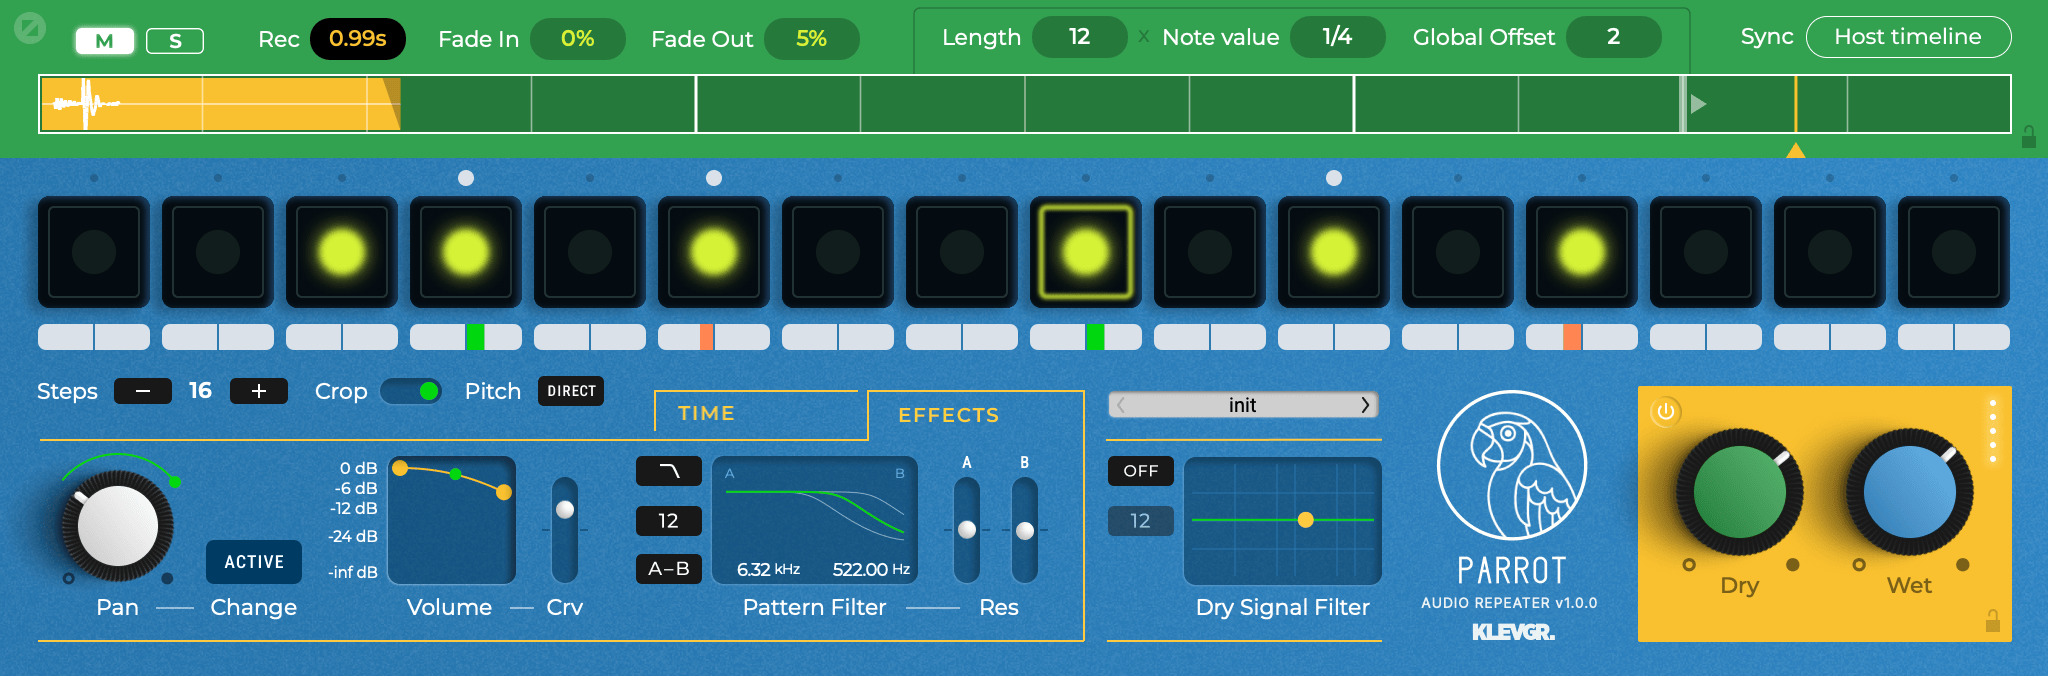Image resolution: width=2048 pixels, height=676 pixels.
Task: Click the padlock icon right of waveform timeline
Action: pos(2028,137)
